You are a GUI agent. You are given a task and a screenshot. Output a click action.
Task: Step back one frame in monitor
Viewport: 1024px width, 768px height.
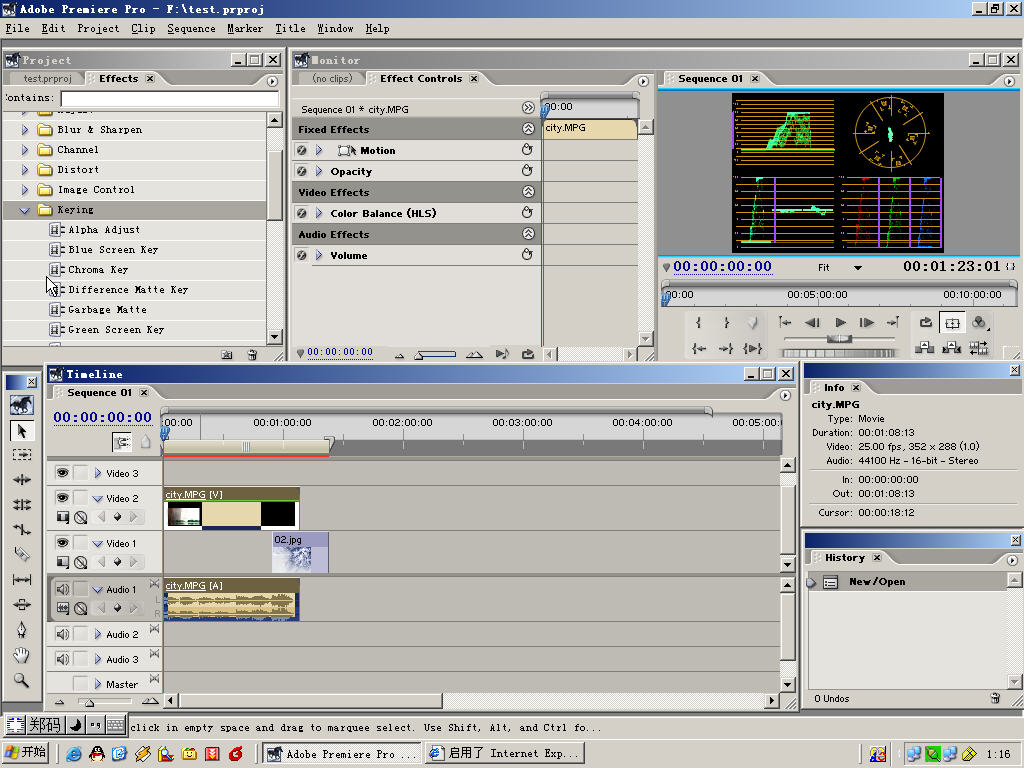click(x=812, y=322)
